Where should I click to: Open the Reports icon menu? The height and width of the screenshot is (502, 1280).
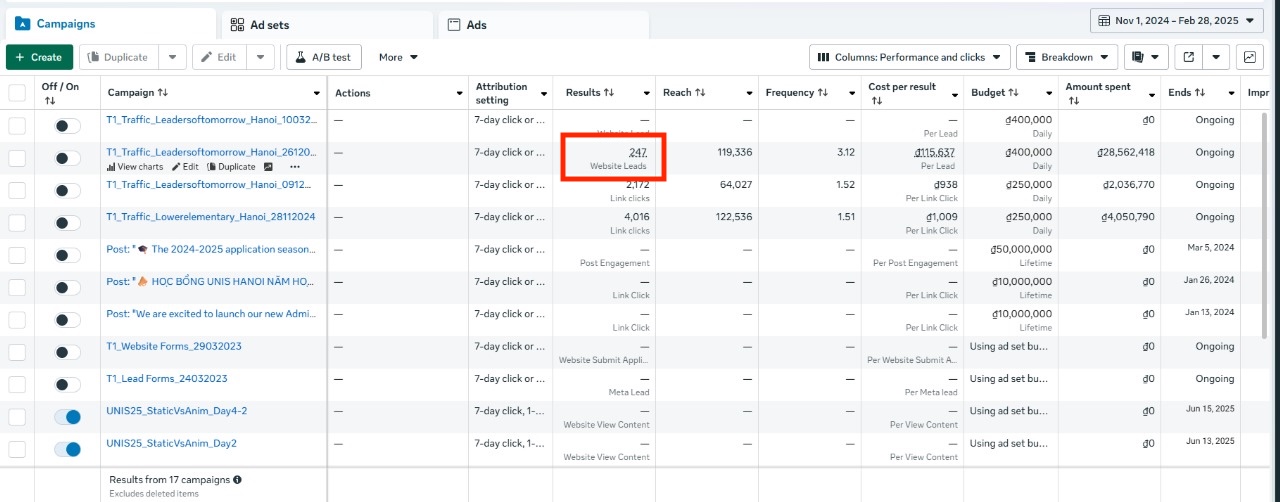click(1146, 57)
